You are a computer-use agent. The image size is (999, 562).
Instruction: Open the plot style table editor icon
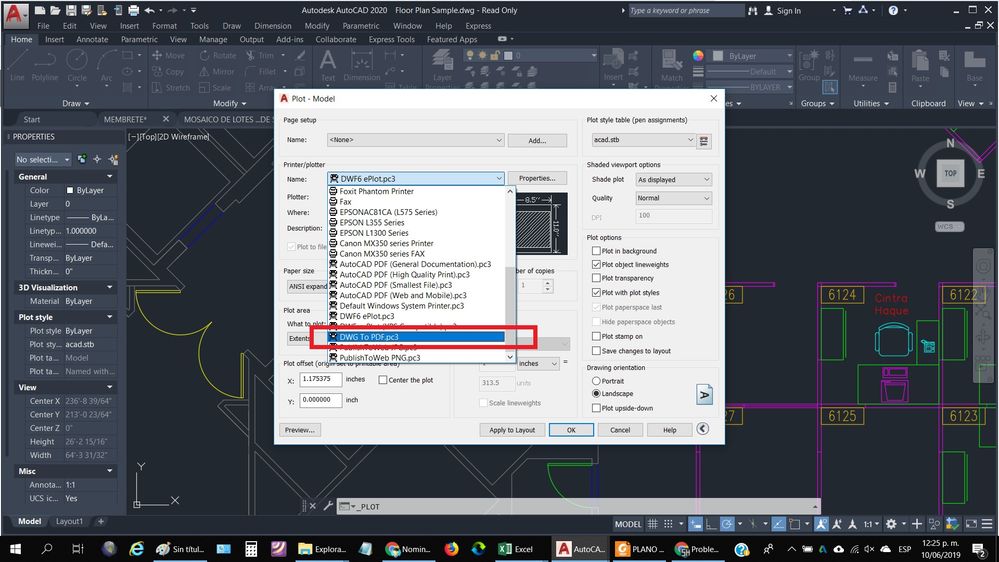(704, 141)
